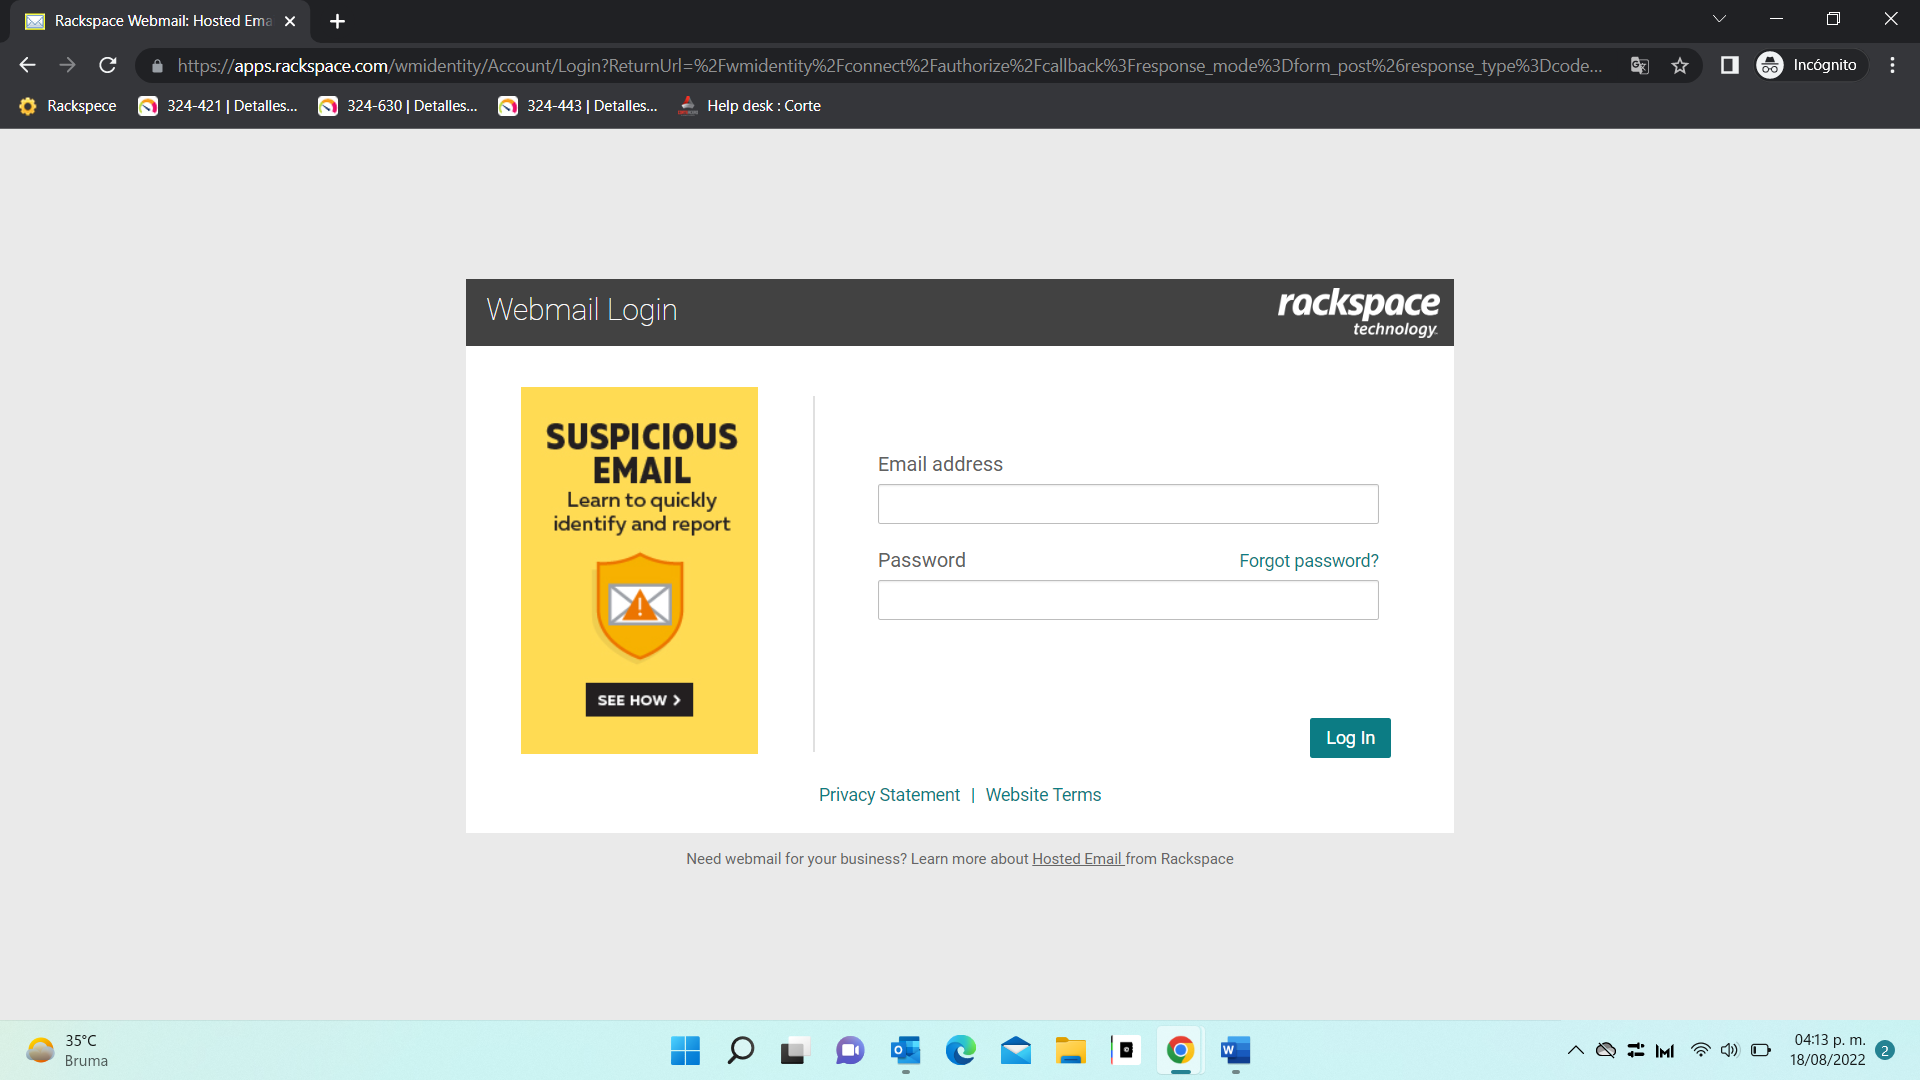Open the Privacy Statement link
1920x1080 pixels.
(x=889, y=795)
